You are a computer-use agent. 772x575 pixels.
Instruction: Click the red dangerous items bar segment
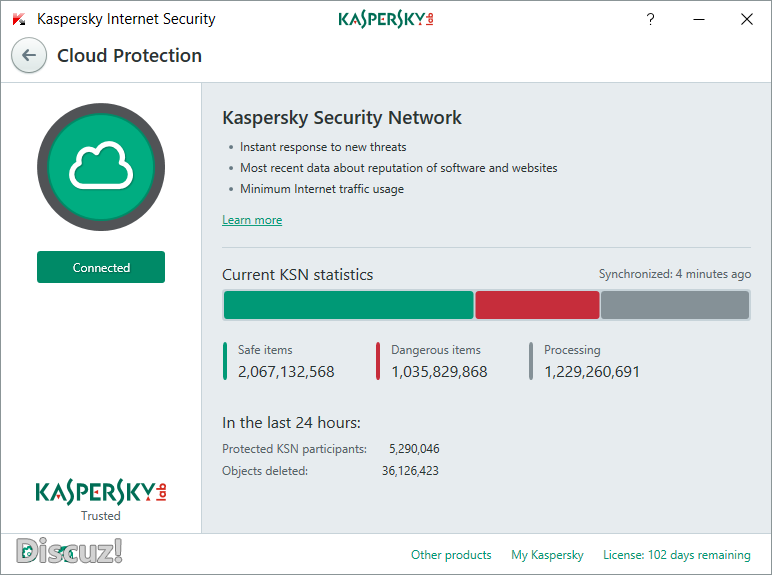[x=537, y=305]
